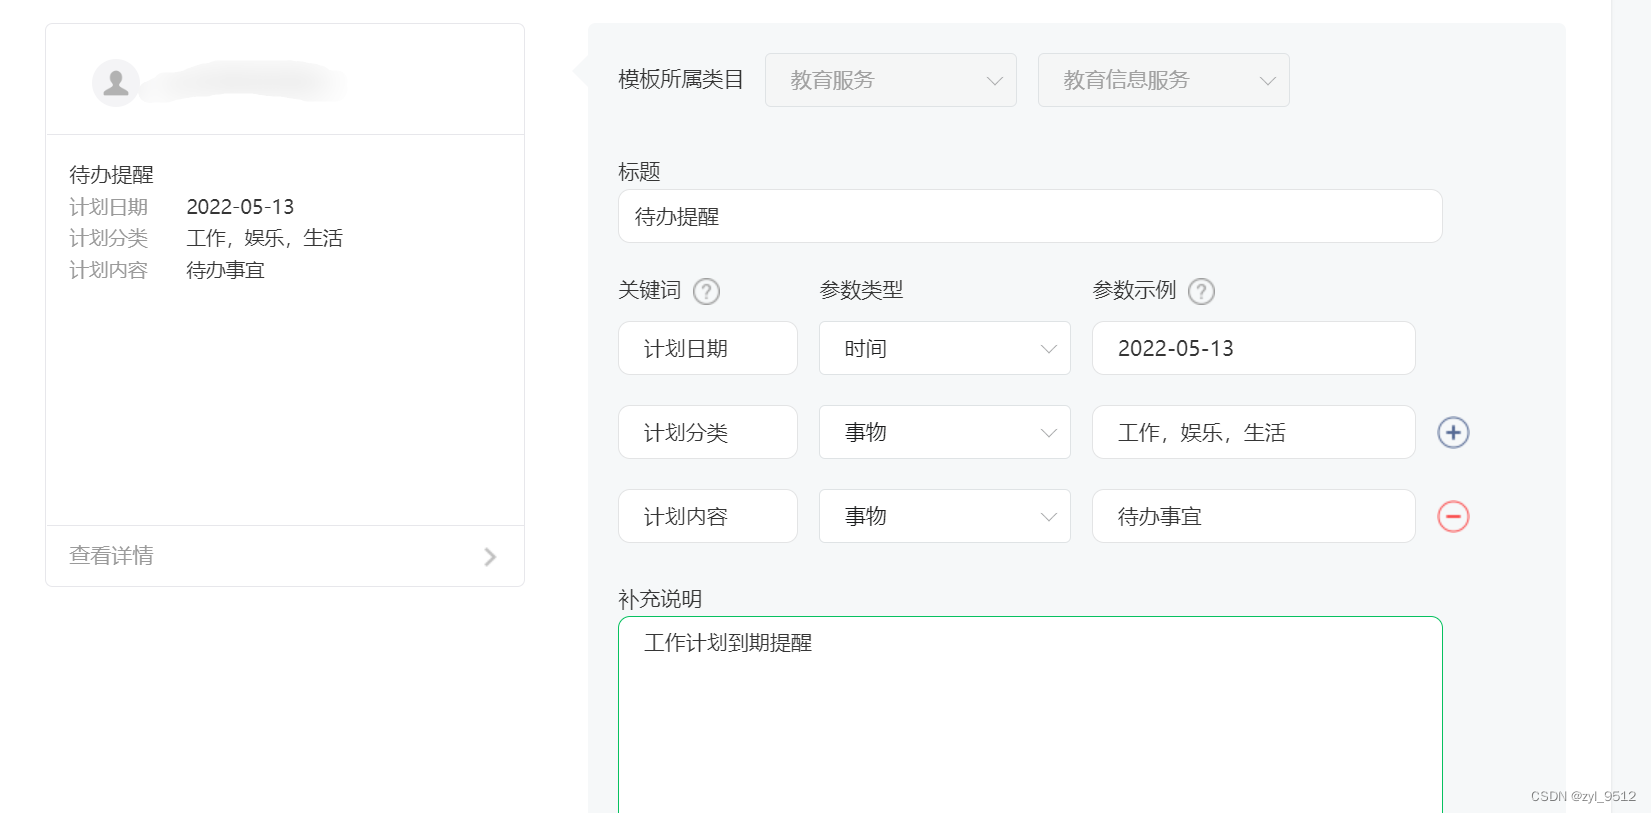Click the 计划内容 label in preview card
Screen dimensions: 1651x813
click(x=109, y=270)
